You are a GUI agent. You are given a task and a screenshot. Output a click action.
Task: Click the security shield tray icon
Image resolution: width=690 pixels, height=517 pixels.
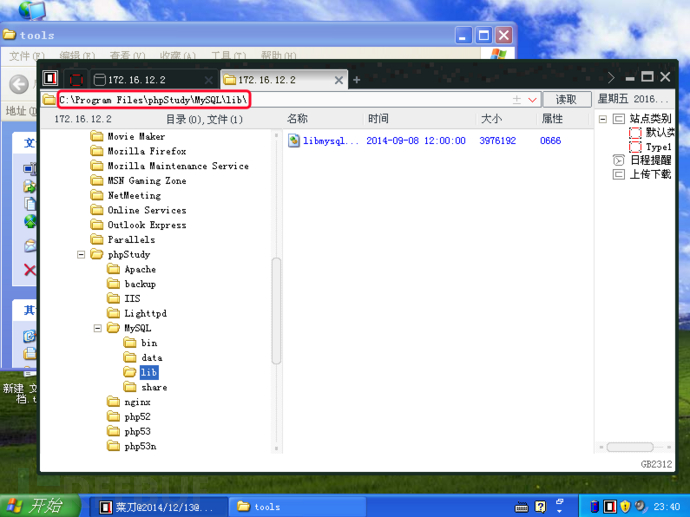point(624,507)
